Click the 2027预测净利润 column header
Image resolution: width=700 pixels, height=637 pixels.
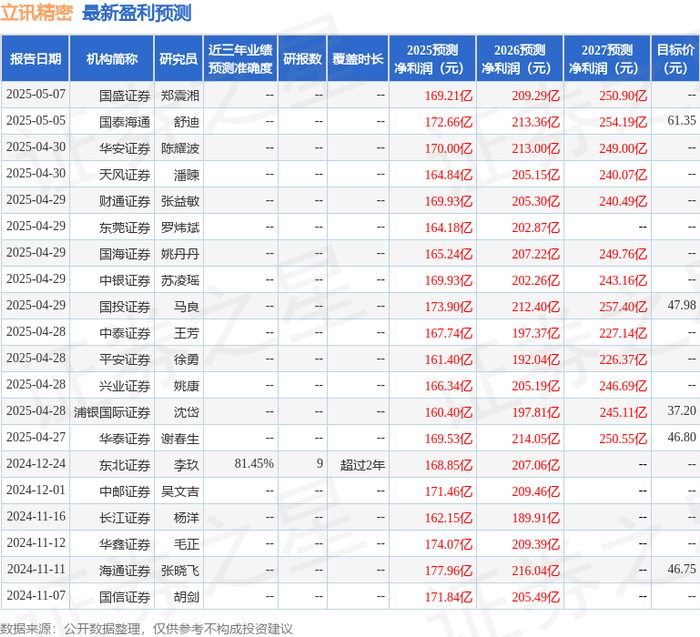[607, 59]
